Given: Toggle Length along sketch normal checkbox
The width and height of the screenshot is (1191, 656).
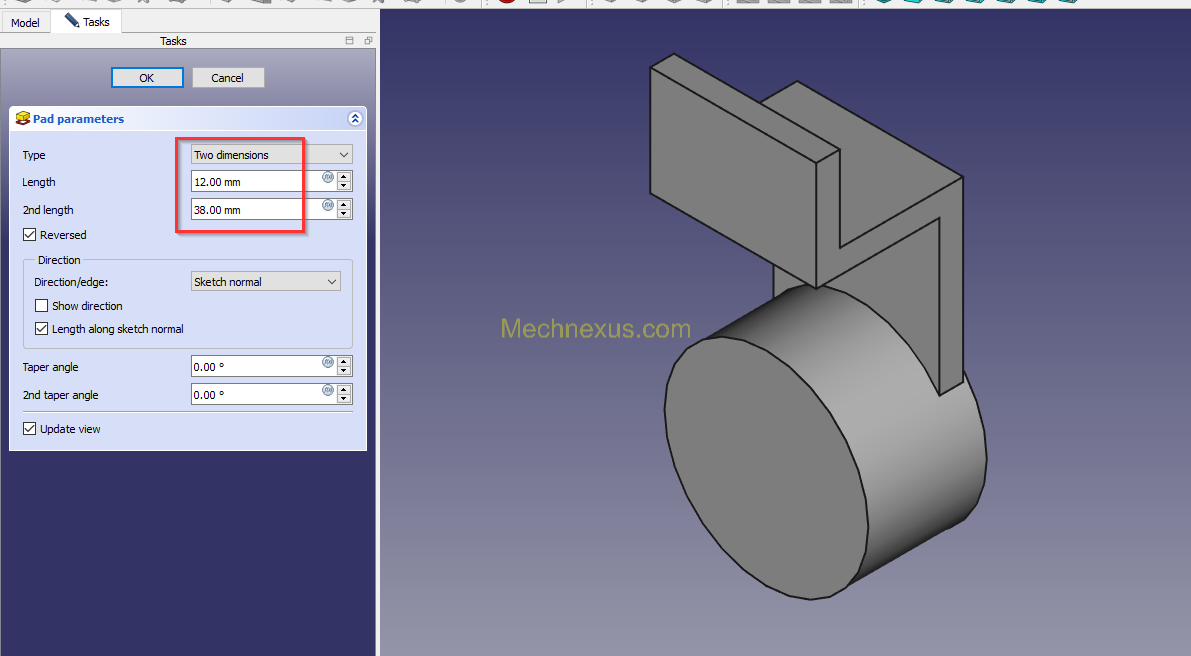Looking at the screenshot, I should click(x=42, y=329).
